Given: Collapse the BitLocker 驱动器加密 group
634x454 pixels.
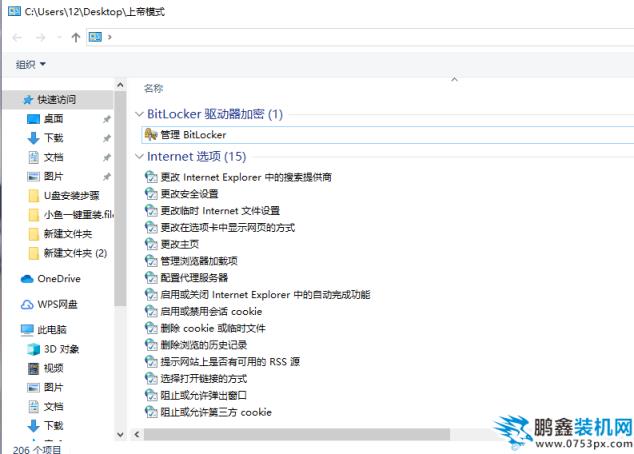Looking at the screenshot, I should (139, 114).
